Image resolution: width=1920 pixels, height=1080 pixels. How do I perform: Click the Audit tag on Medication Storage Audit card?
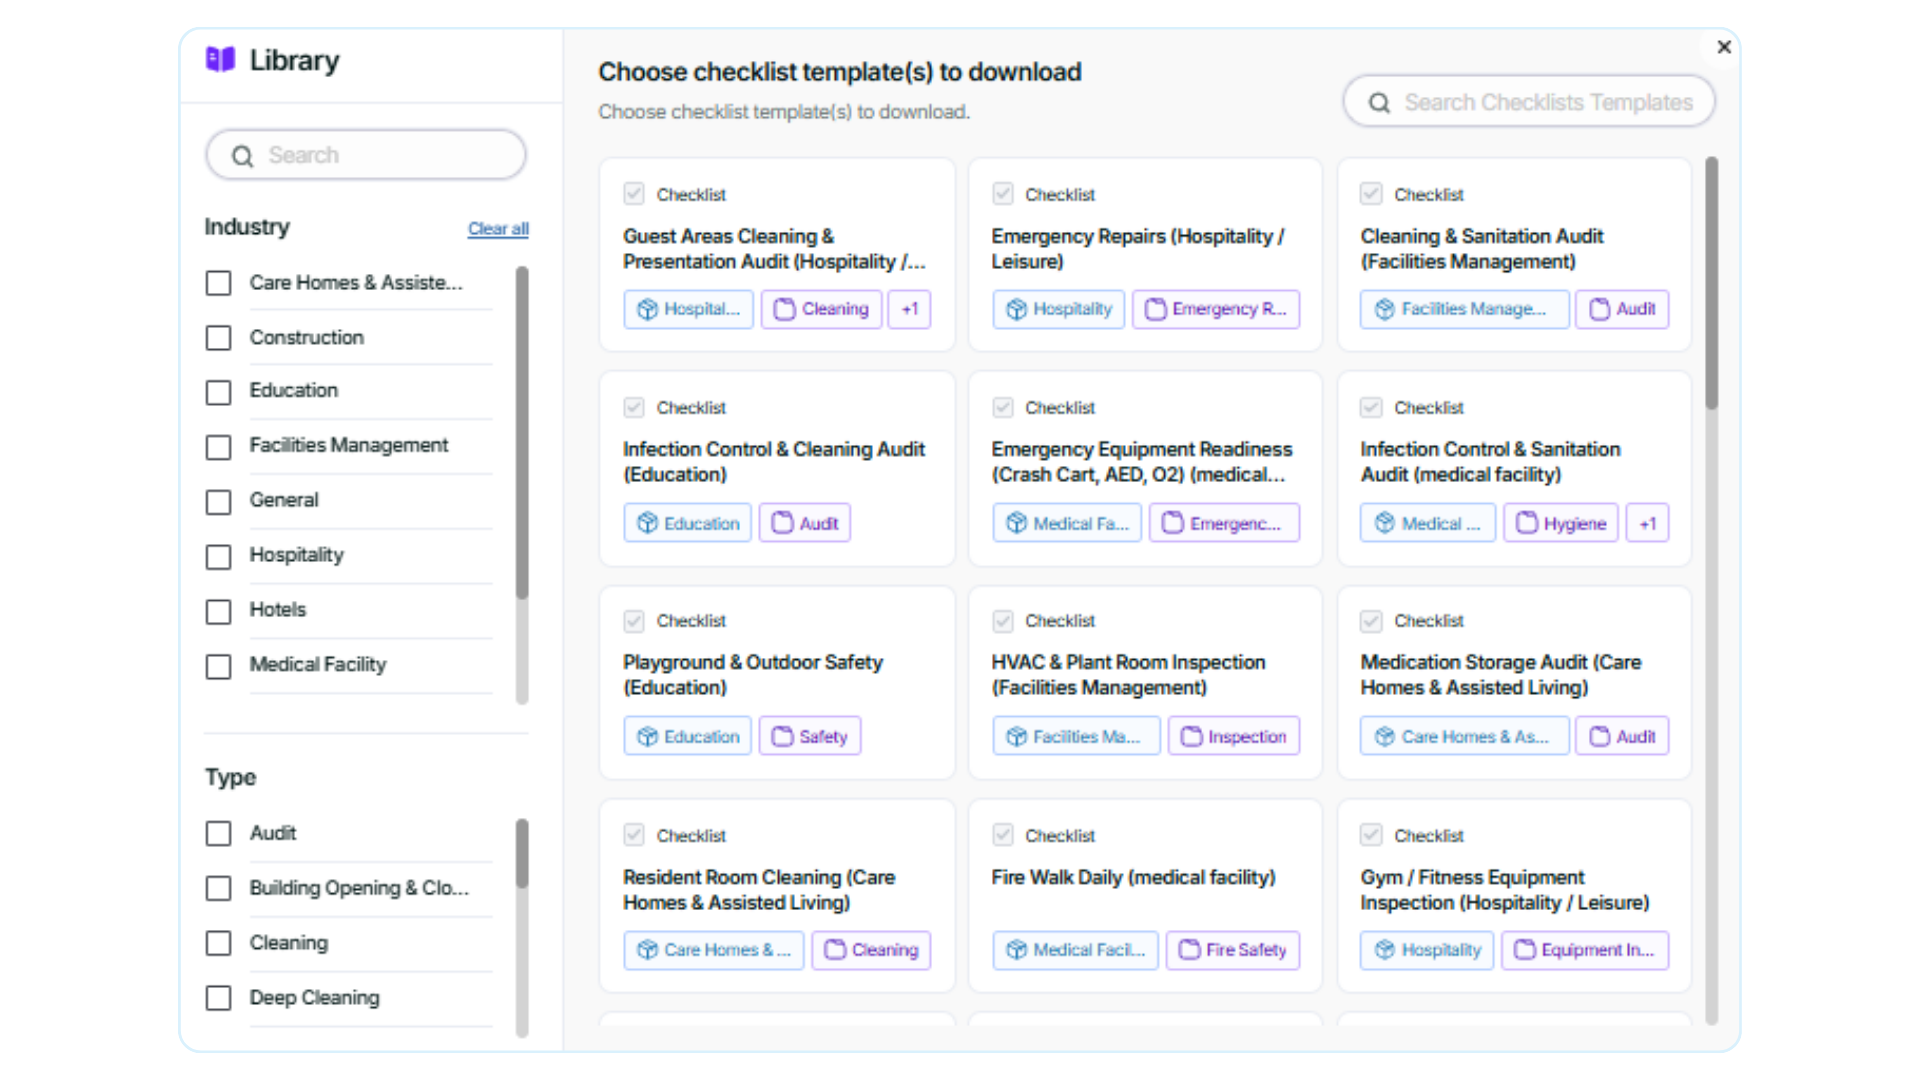[1622, 736]
